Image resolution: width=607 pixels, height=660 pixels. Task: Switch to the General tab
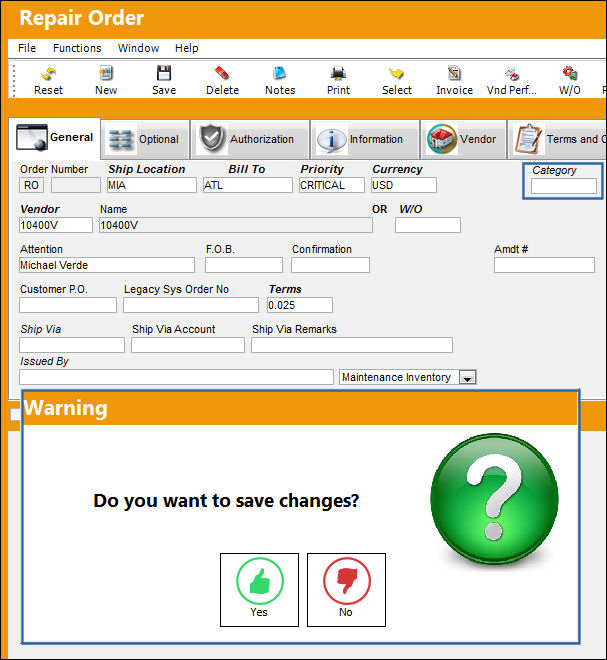(55, 138)
